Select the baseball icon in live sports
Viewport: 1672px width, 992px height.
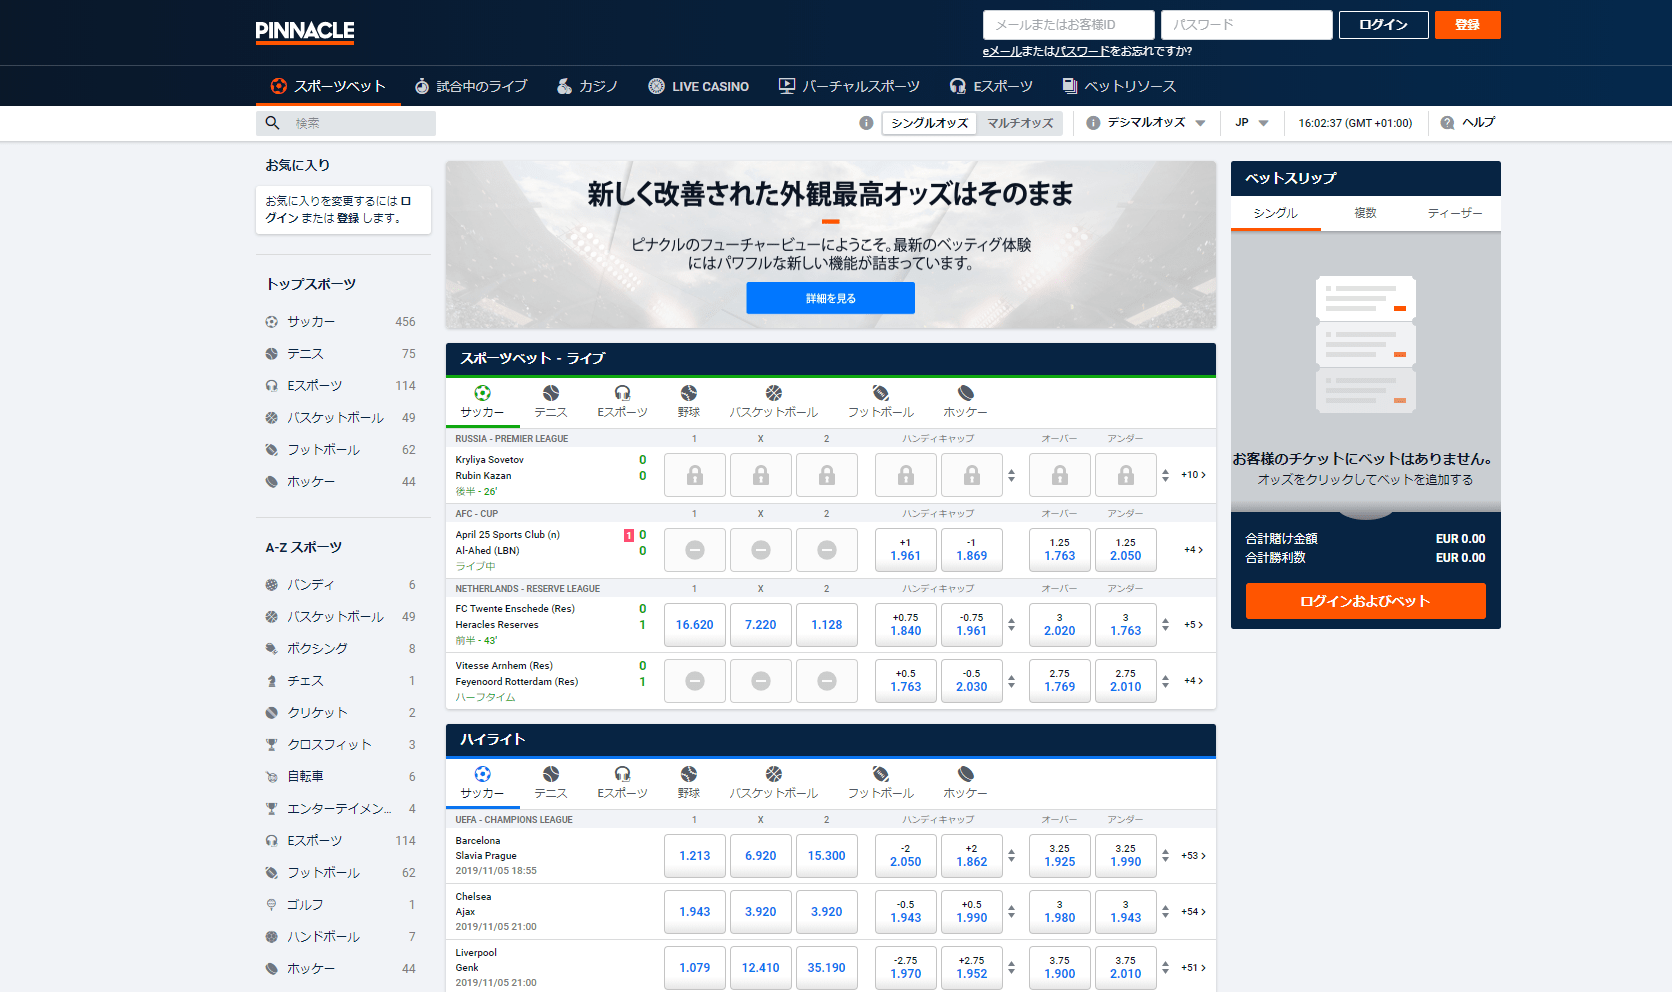[688, 395]
